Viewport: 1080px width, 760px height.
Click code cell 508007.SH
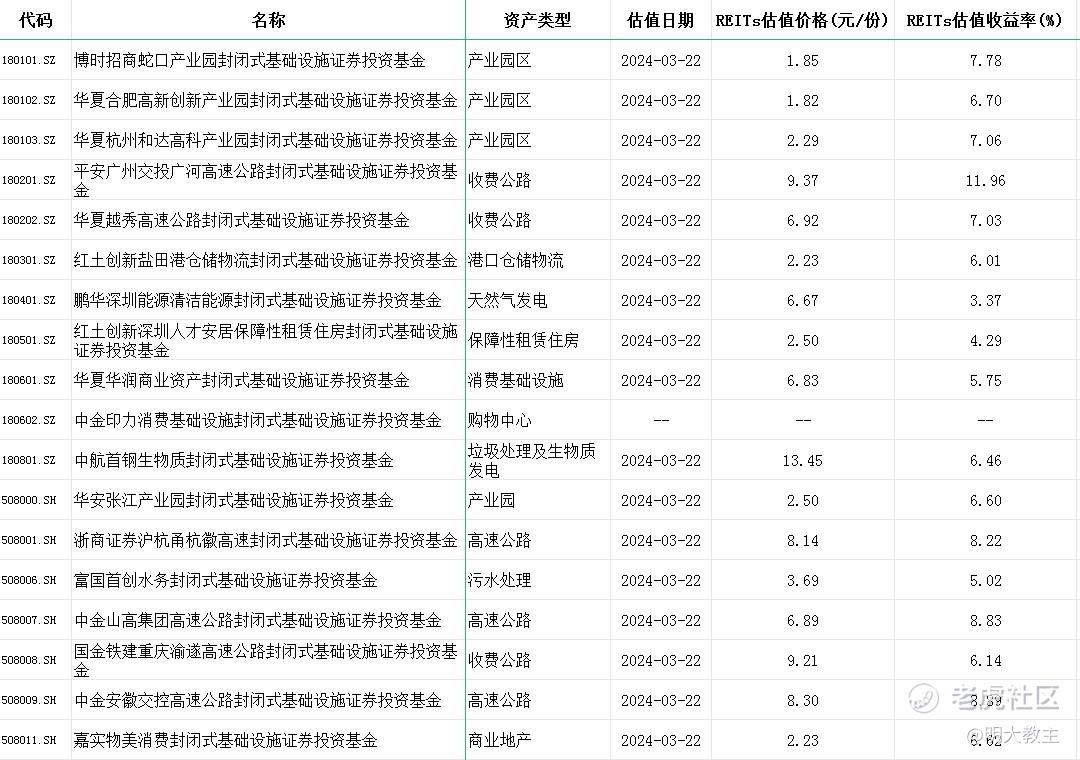tap(28, 619)
